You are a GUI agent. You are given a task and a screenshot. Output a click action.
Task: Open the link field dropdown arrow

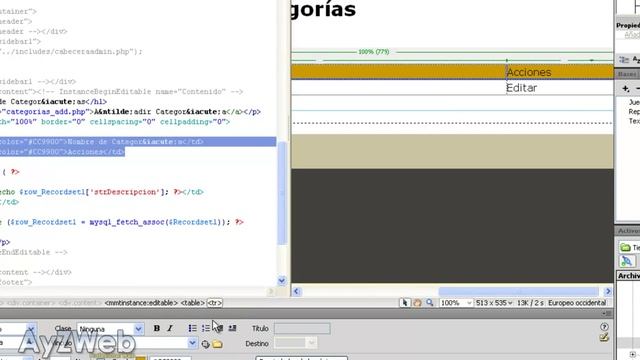(x=192, y=343)
